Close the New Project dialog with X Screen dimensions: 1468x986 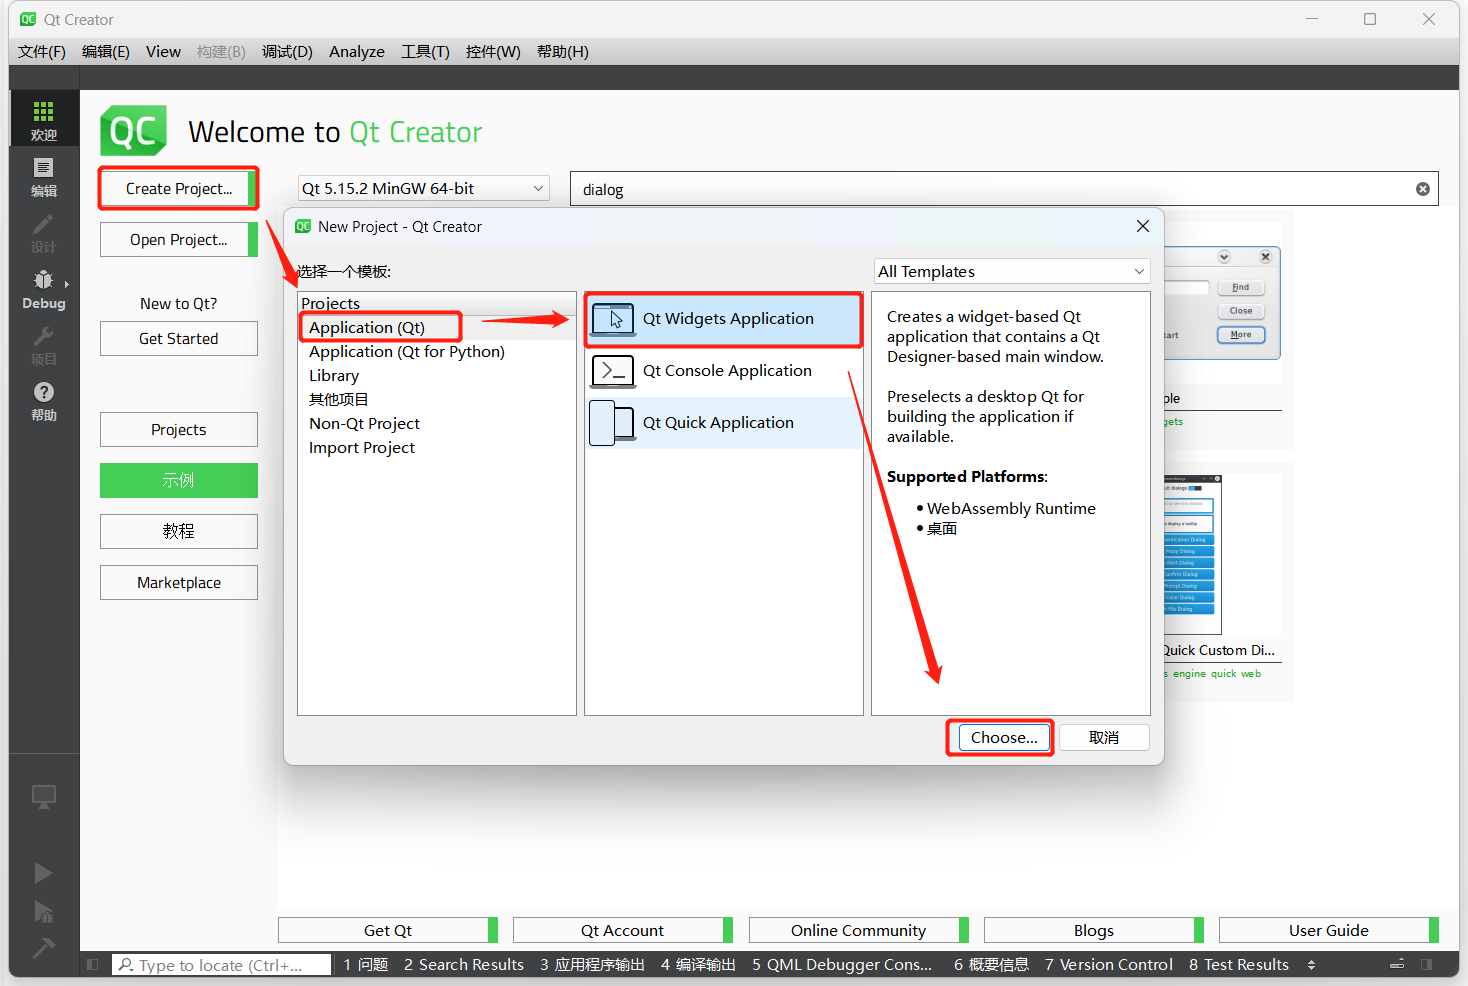(1143, 226)
